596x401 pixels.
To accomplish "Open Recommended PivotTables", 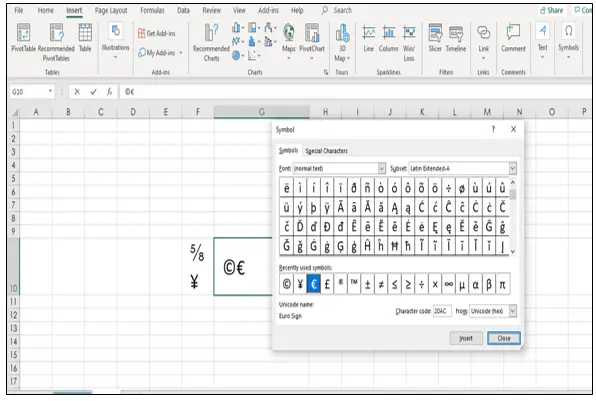I will pyautogui.click(x=56, y=42).
